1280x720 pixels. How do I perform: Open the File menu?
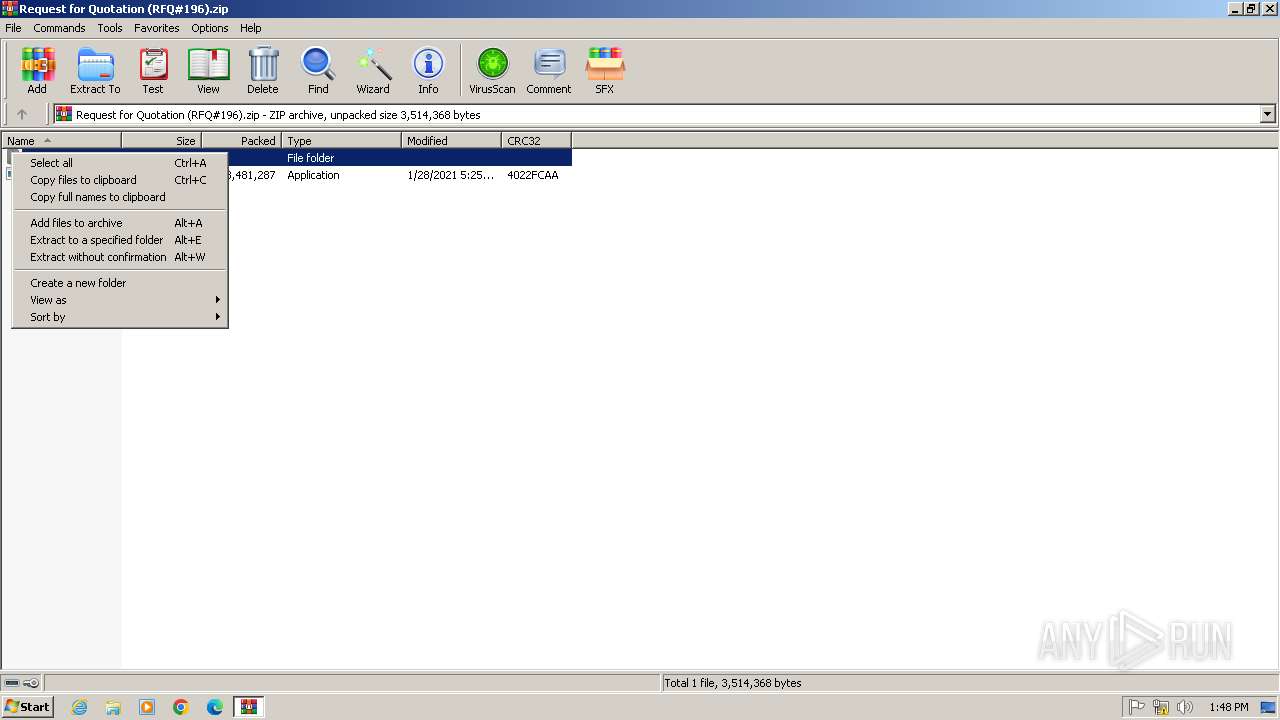(x=13, y=28)
